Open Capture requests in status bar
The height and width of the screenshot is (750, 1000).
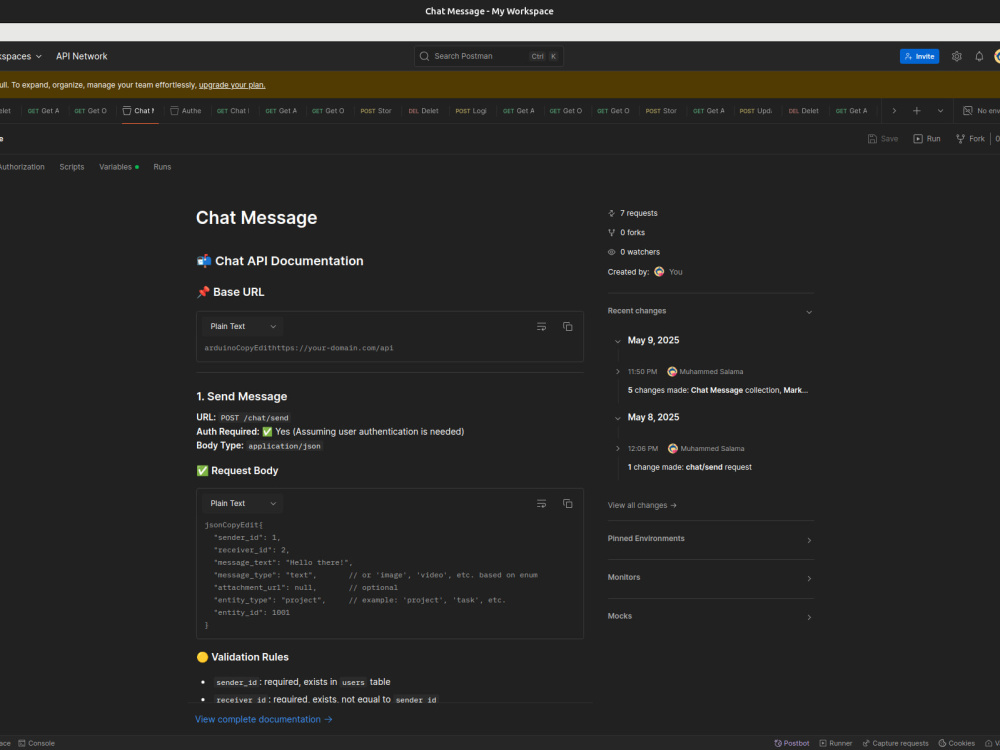pos(895,743)
